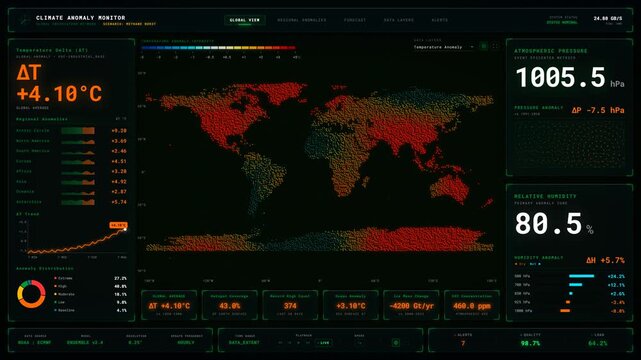
Task: Click the pressure anomaly dotted field chart
Action: point(569,144)
